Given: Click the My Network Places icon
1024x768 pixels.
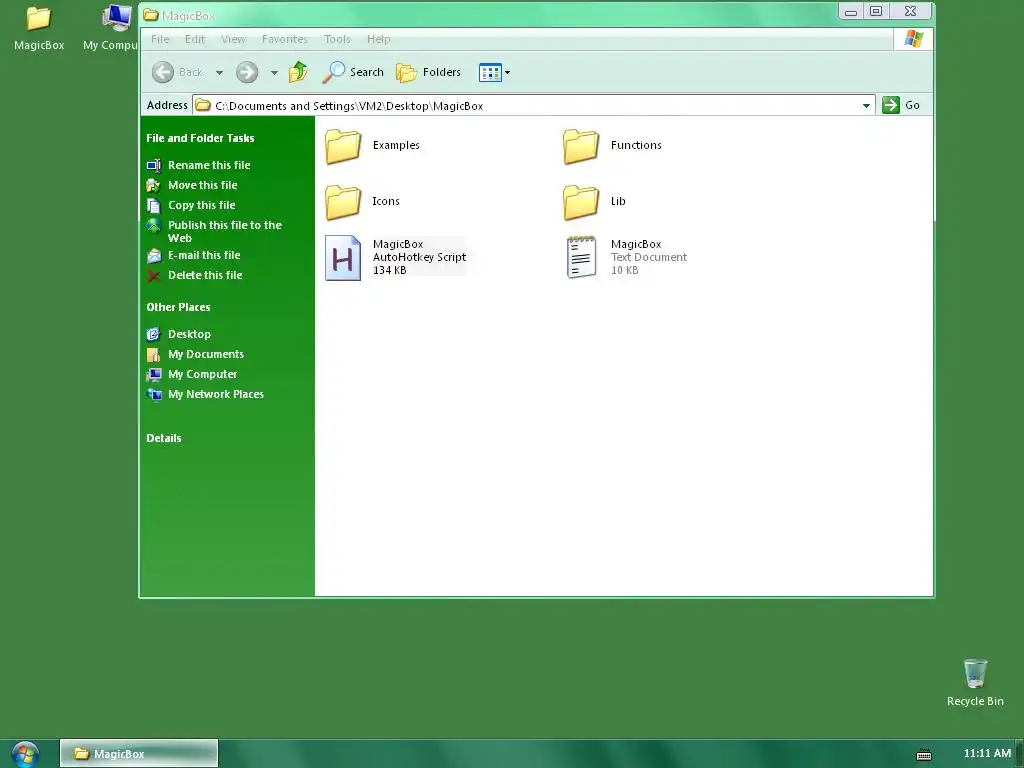Looking at the screenshot, I should pyautogui.click(x=153, y=394).
